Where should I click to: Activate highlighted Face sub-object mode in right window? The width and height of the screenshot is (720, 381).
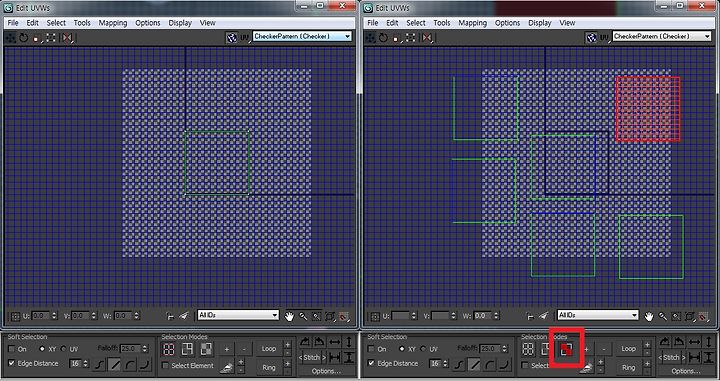pyautogui.click(x=566, y=350)
